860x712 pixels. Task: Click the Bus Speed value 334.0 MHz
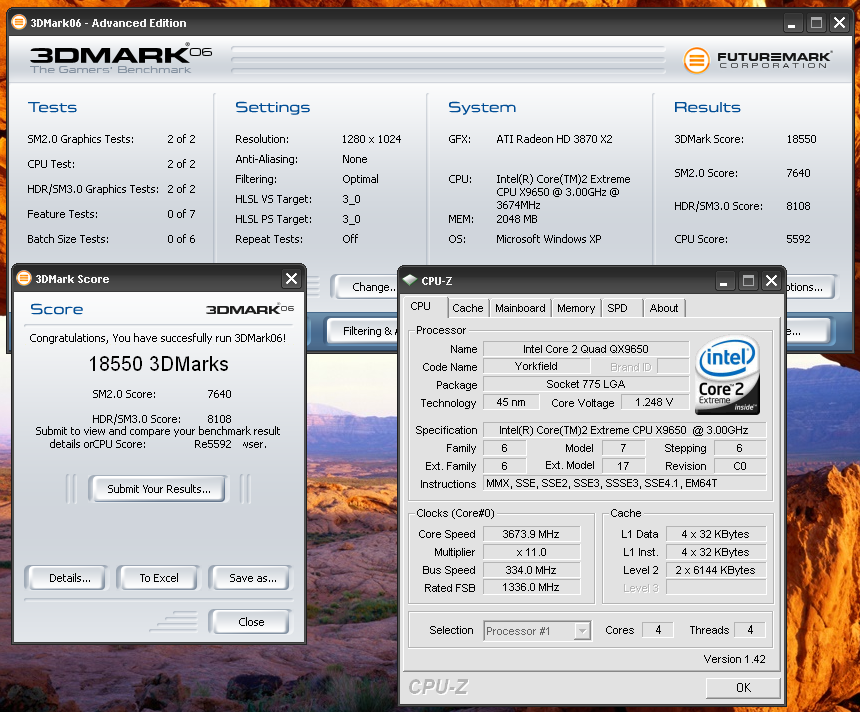pos(531,570)
